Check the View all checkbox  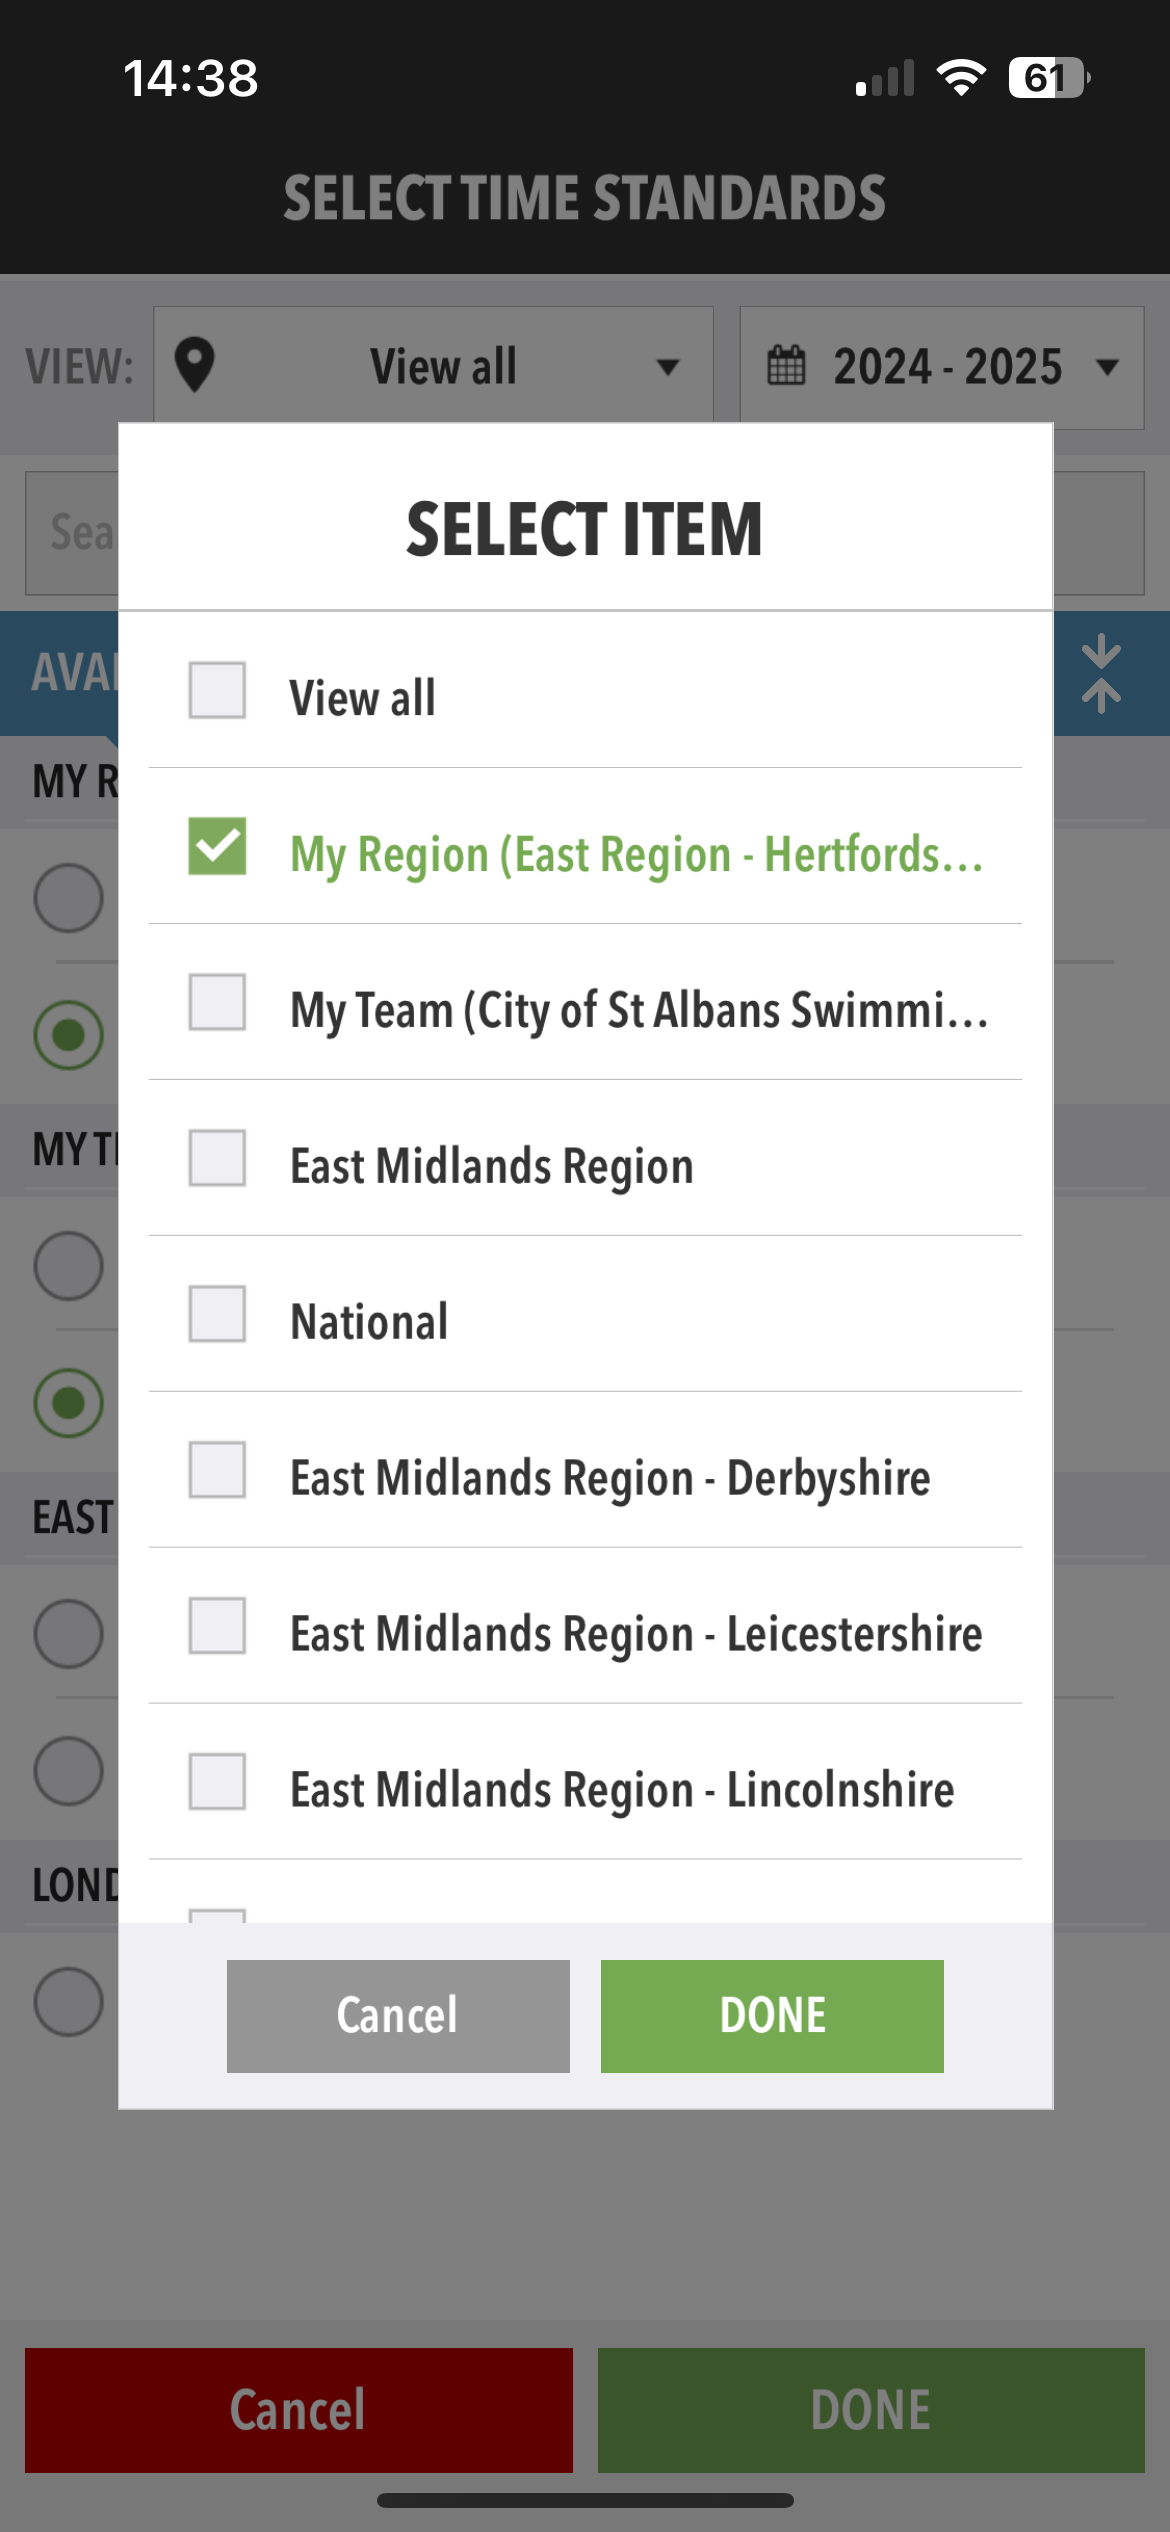tap(217, 690)
